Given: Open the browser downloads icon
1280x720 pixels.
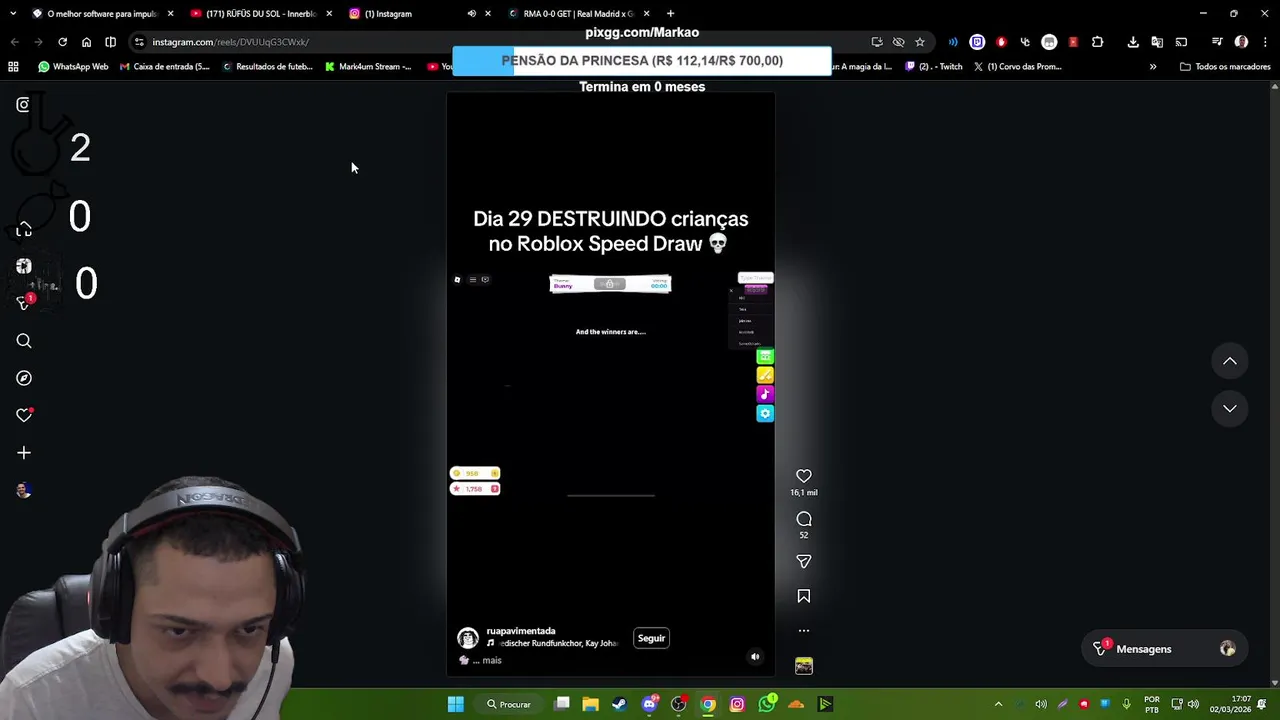Looking at the screenshot, I should pos(1133,42).
